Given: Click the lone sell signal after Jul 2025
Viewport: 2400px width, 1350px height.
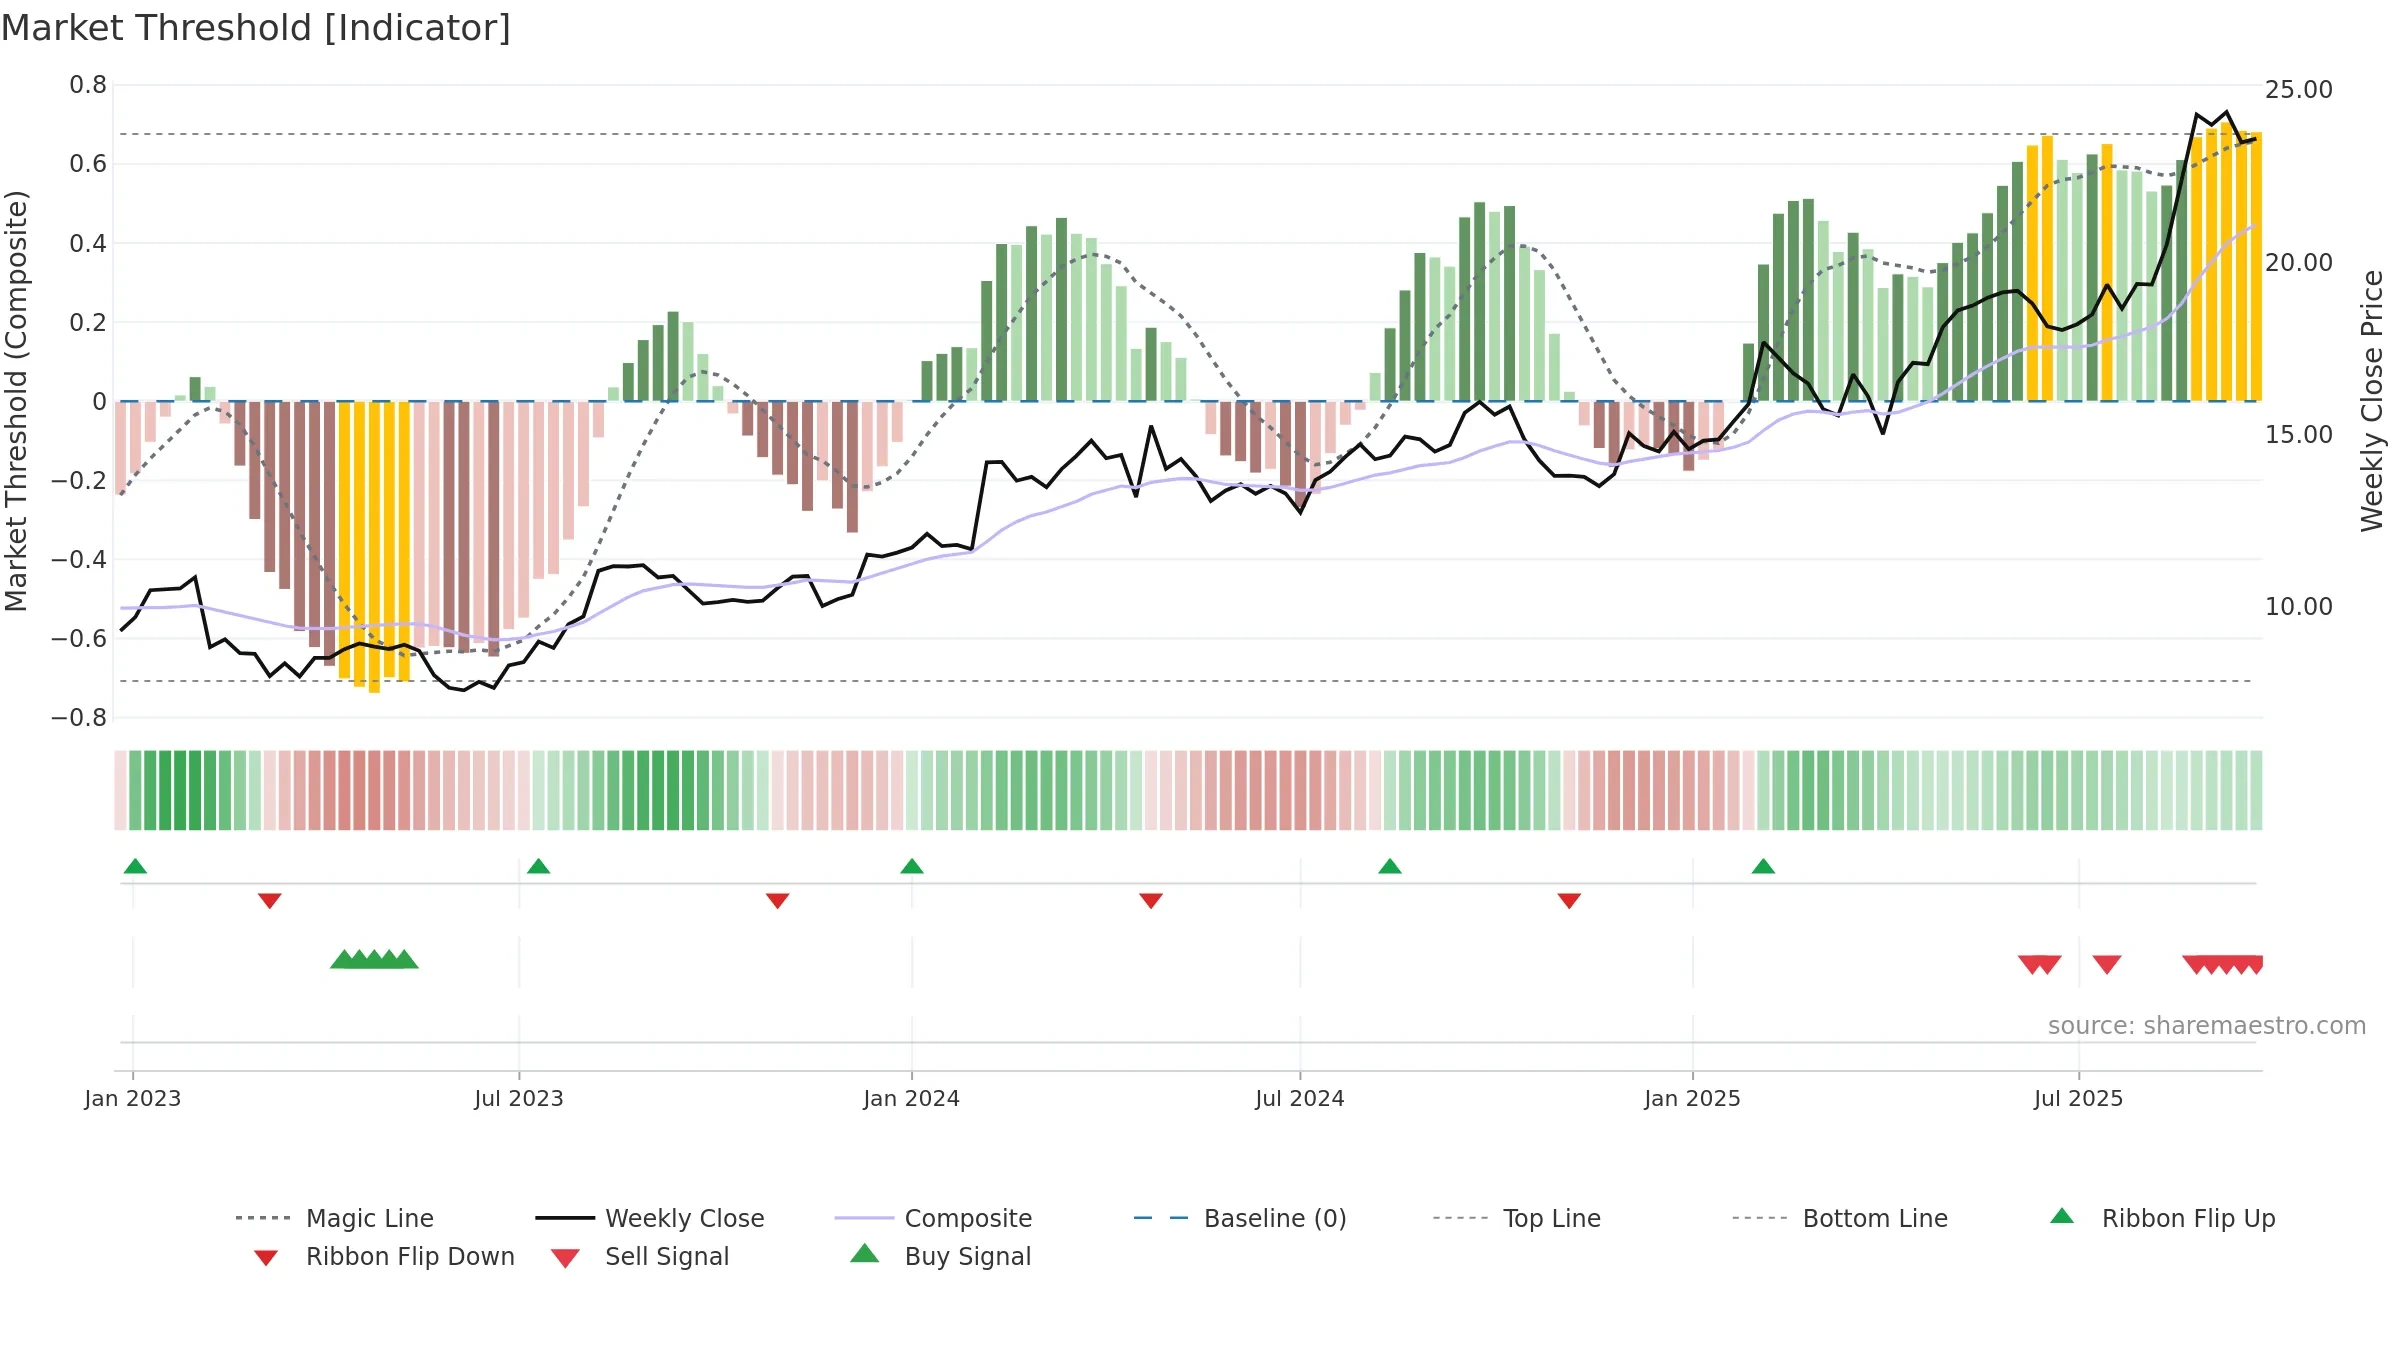Looking at the screenshot, I should point(2107,964).
